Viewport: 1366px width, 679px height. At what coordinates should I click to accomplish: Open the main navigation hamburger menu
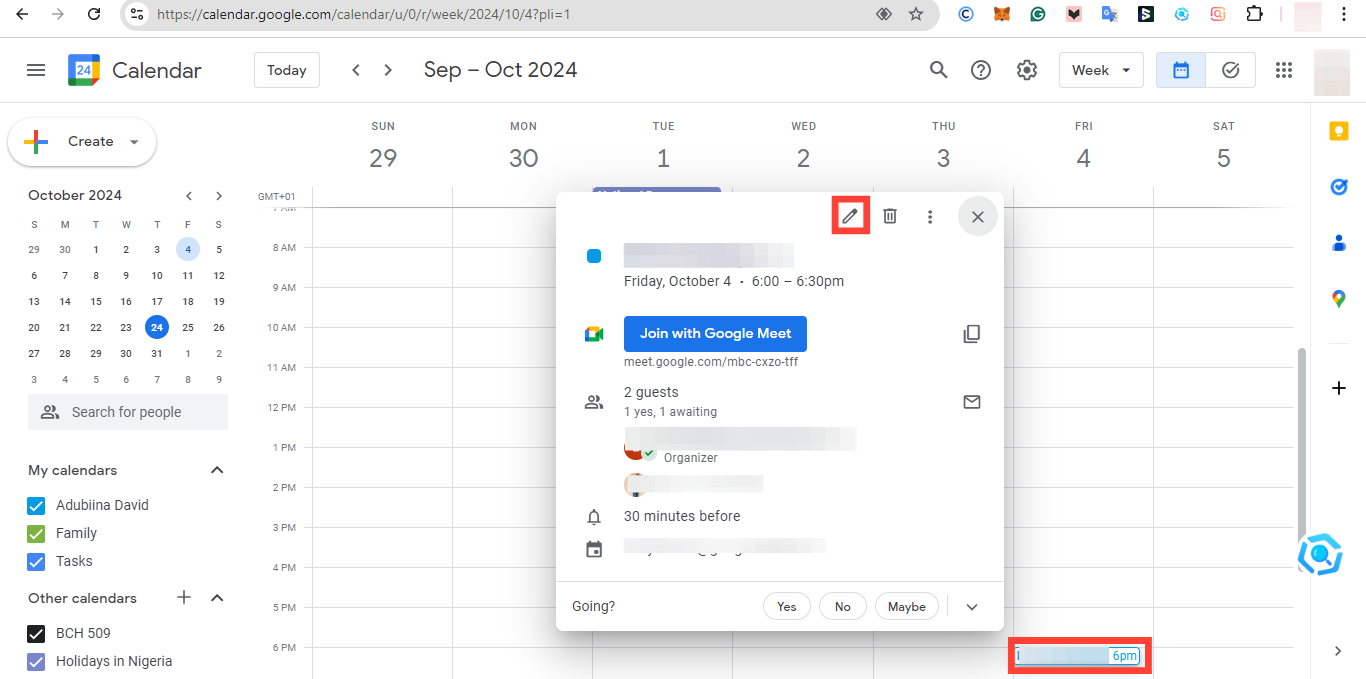click(36, 70)
